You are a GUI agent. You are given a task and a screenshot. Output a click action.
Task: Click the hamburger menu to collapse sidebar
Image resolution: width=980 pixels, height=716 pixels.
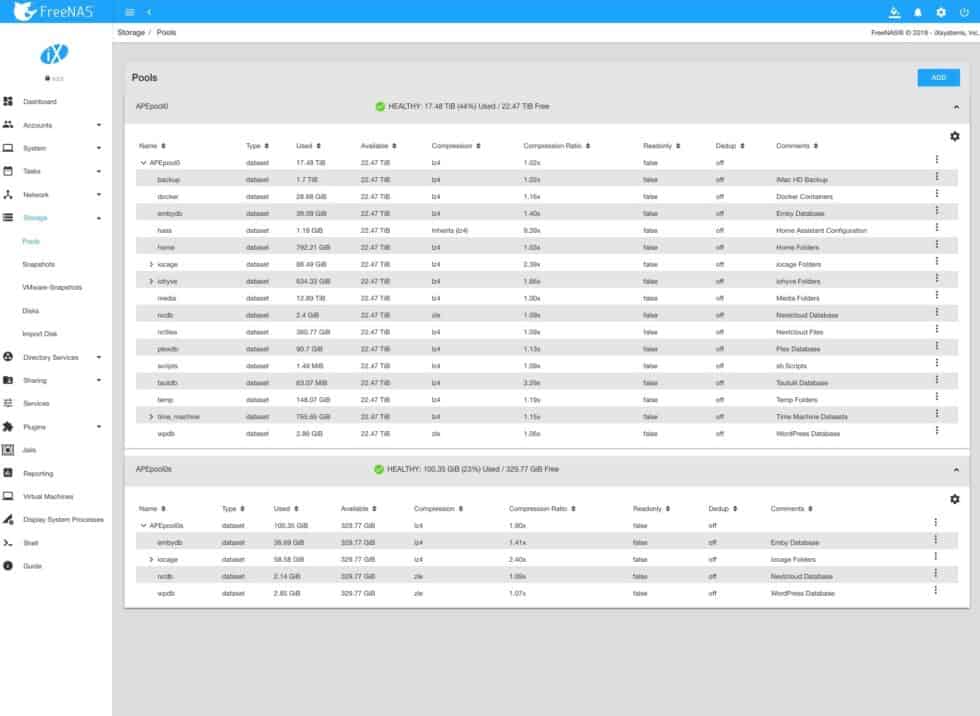pos(128,9)
